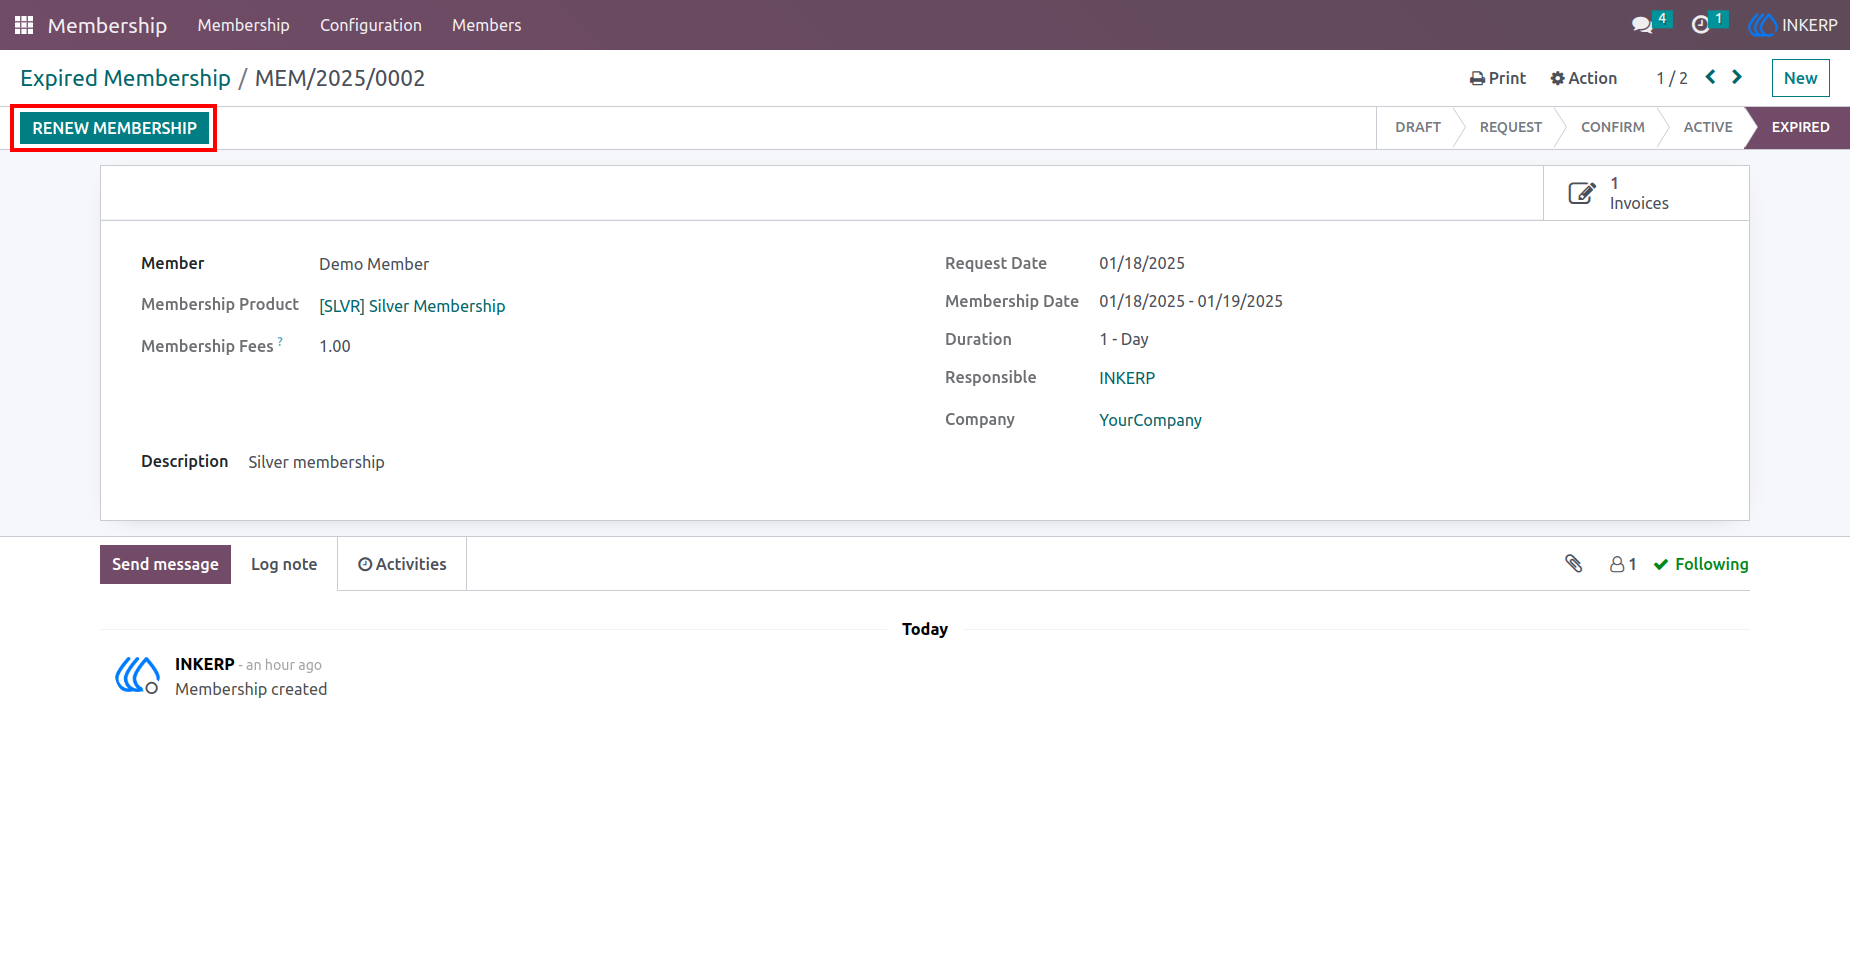Viewport: 1850px width, 966px height.
Task: Click the record pager counter 1 / 2
Action: click(x=1671, y=78)
